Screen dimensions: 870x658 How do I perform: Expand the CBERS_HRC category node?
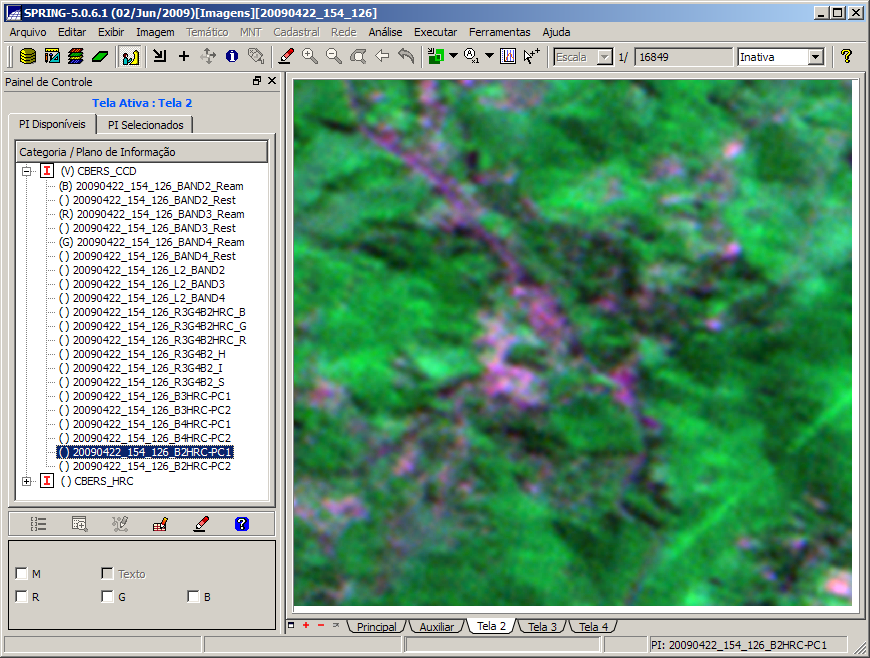pyautogui.click(x=26, y=481)
